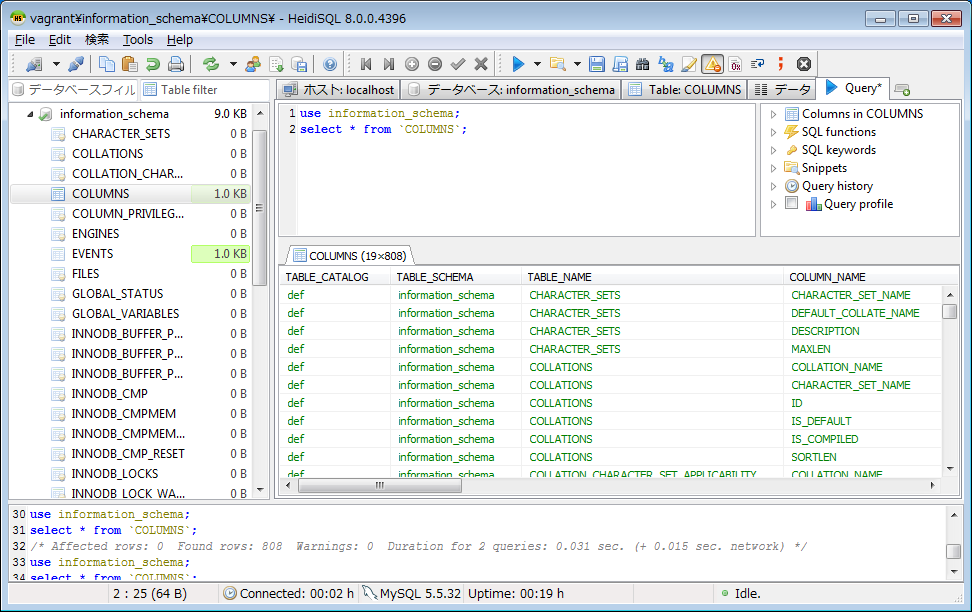The image size is (972, 612).
Task: Select the COLUMNS (19×808) result tab
Action: 351,255
